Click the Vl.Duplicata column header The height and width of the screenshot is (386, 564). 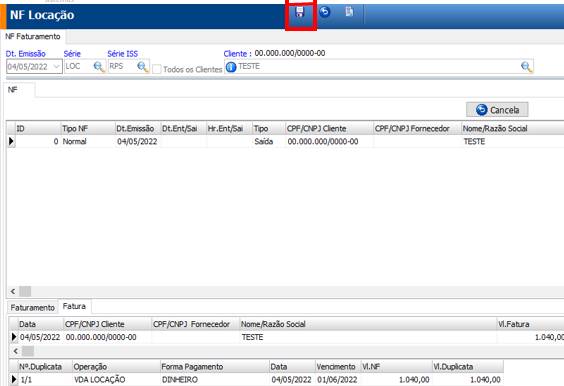[x=467, y=367]
